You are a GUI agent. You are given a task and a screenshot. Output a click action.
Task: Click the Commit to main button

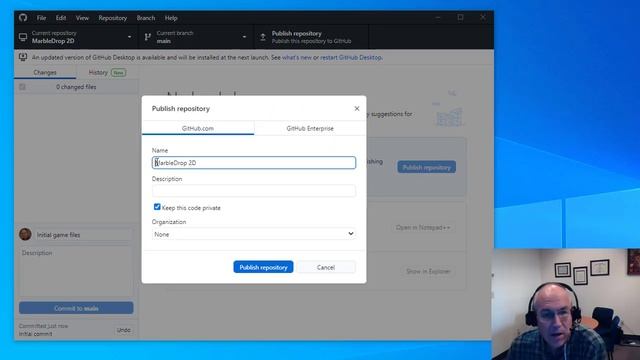pyautogui.click(x=76, y=308)
